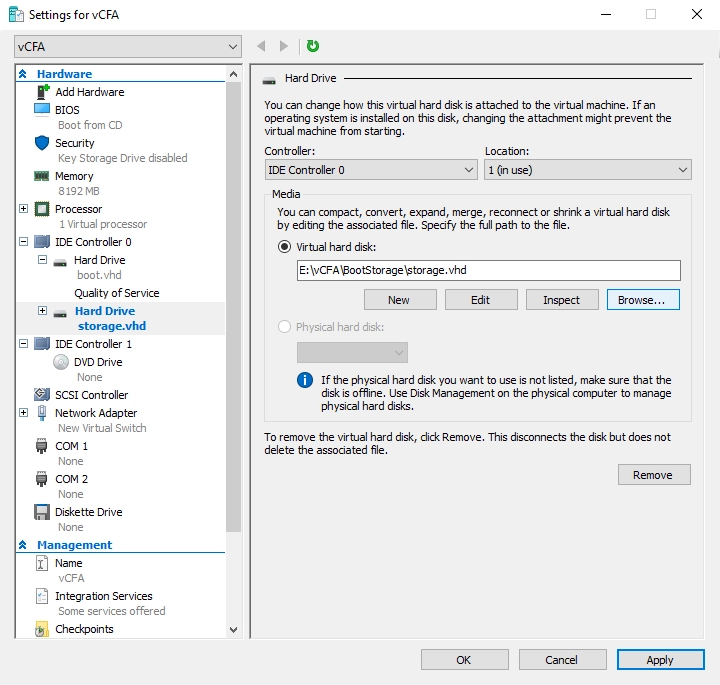The height and width of the screenshot is (685, 720).
Task: Click the Apply button
Action: (x=660, y=660)
